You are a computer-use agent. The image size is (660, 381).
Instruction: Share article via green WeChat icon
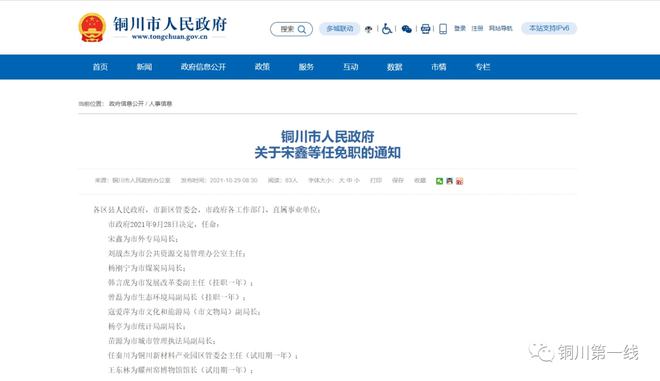pos(439,181)
